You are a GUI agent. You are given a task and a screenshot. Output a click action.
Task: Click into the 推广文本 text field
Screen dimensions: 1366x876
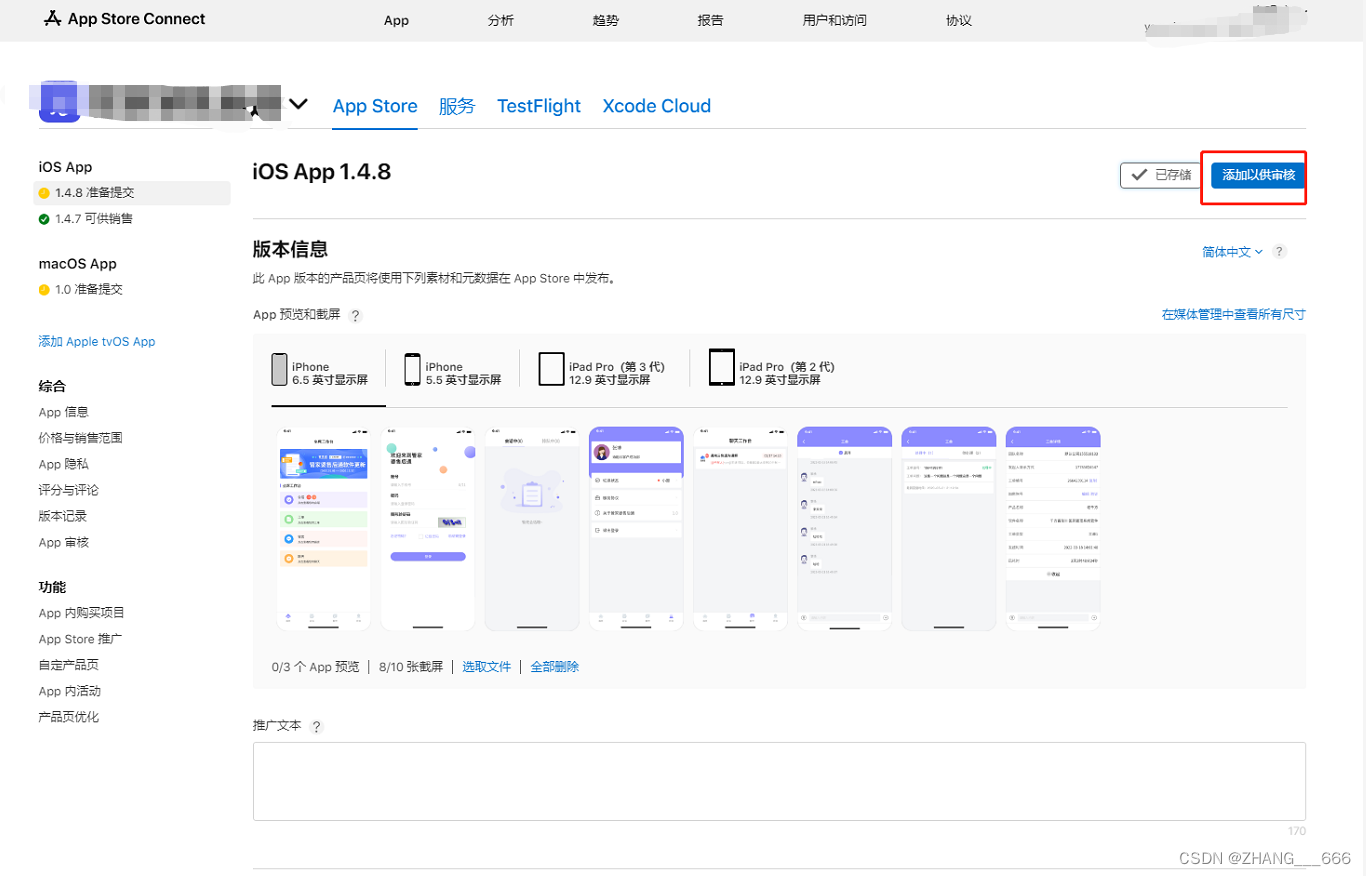coord(779,781)
